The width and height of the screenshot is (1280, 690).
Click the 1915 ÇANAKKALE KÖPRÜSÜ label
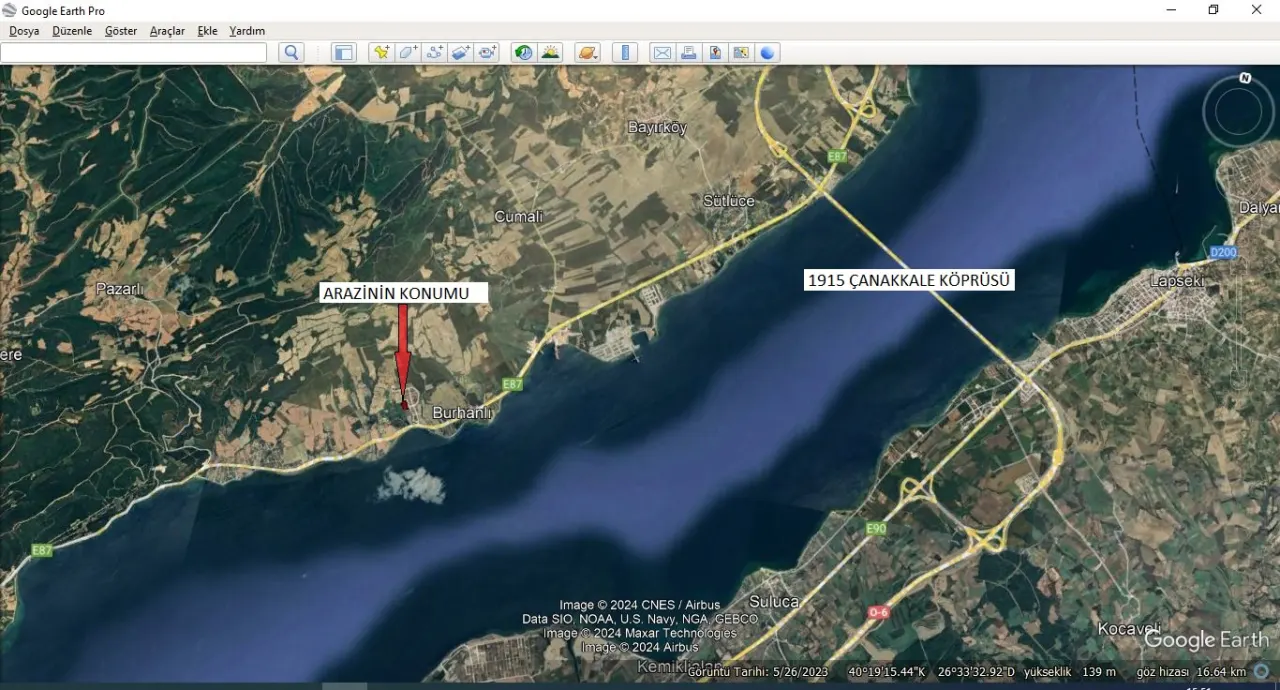coord(909,280)
